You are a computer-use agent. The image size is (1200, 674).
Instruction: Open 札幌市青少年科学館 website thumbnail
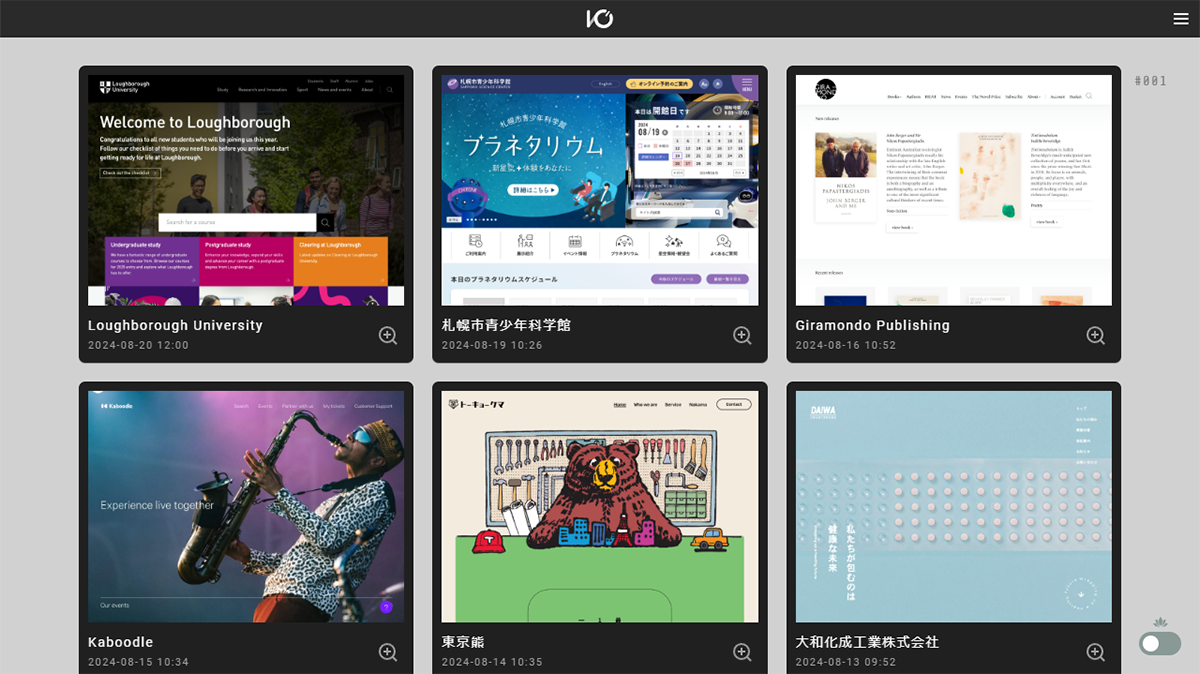click(x=600, y=190)
